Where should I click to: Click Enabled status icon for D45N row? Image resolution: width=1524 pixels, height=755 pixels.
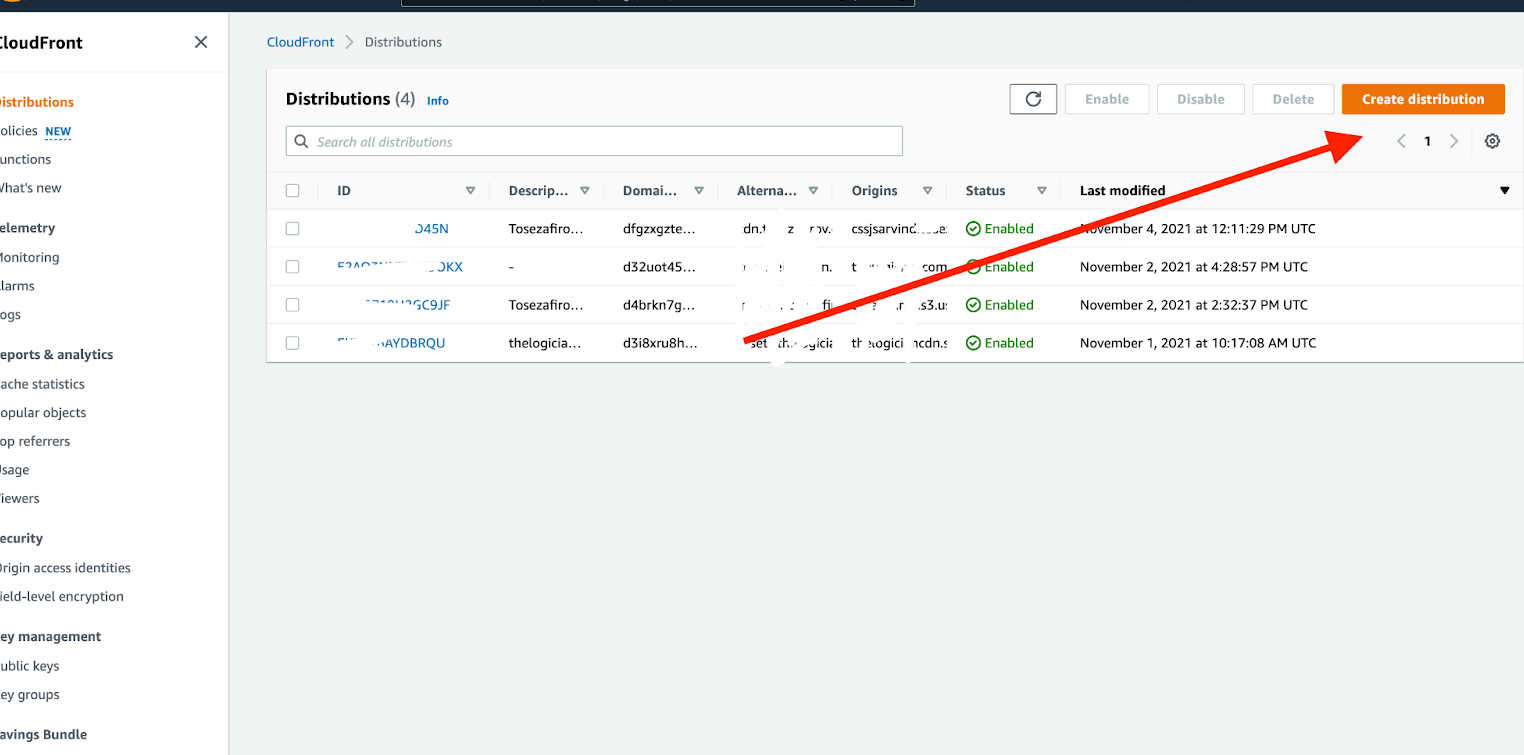(x=973, y=228)
